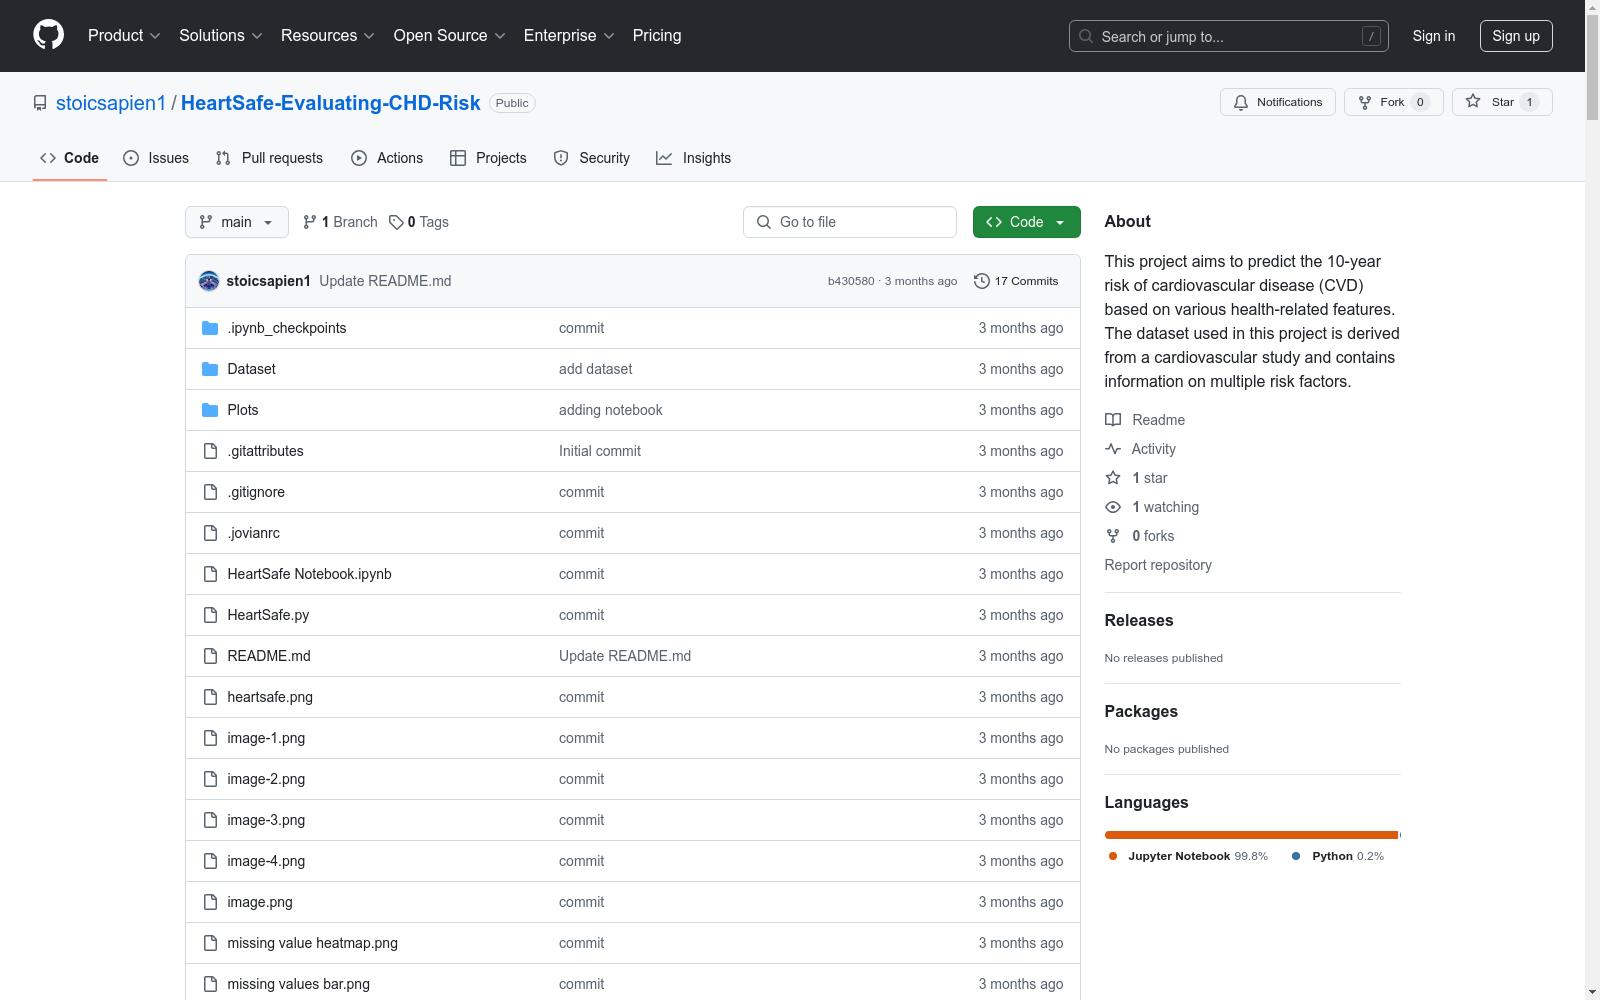
Task: Click the file icon beside heartsafe.png
Action: pyautogui.click(x=210, y=697)
